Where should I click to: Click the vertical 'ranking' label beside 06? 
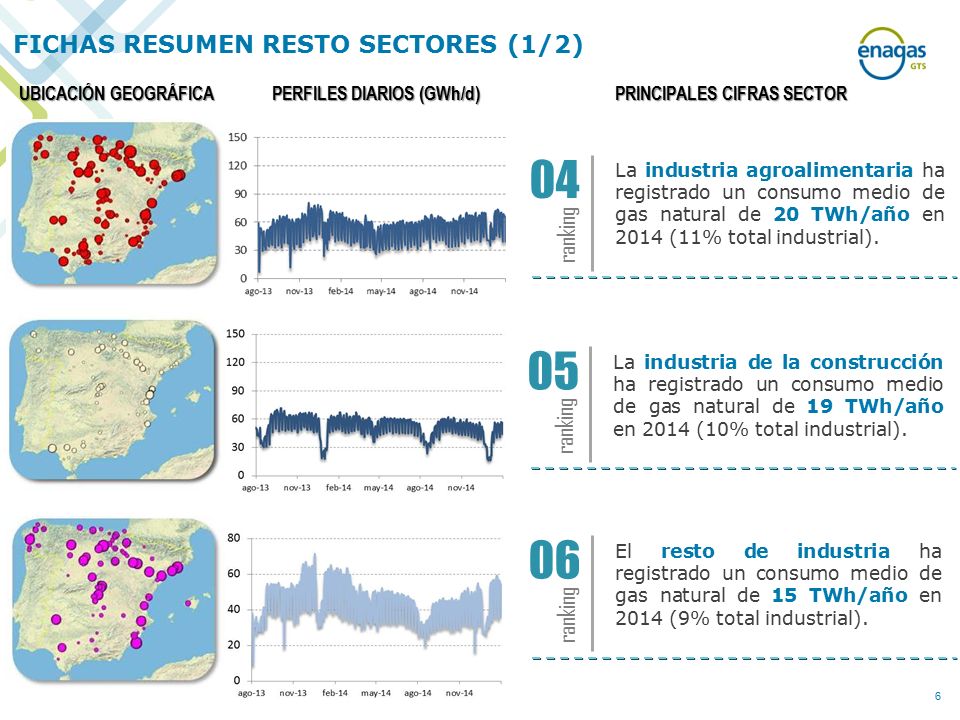(569, 615)
